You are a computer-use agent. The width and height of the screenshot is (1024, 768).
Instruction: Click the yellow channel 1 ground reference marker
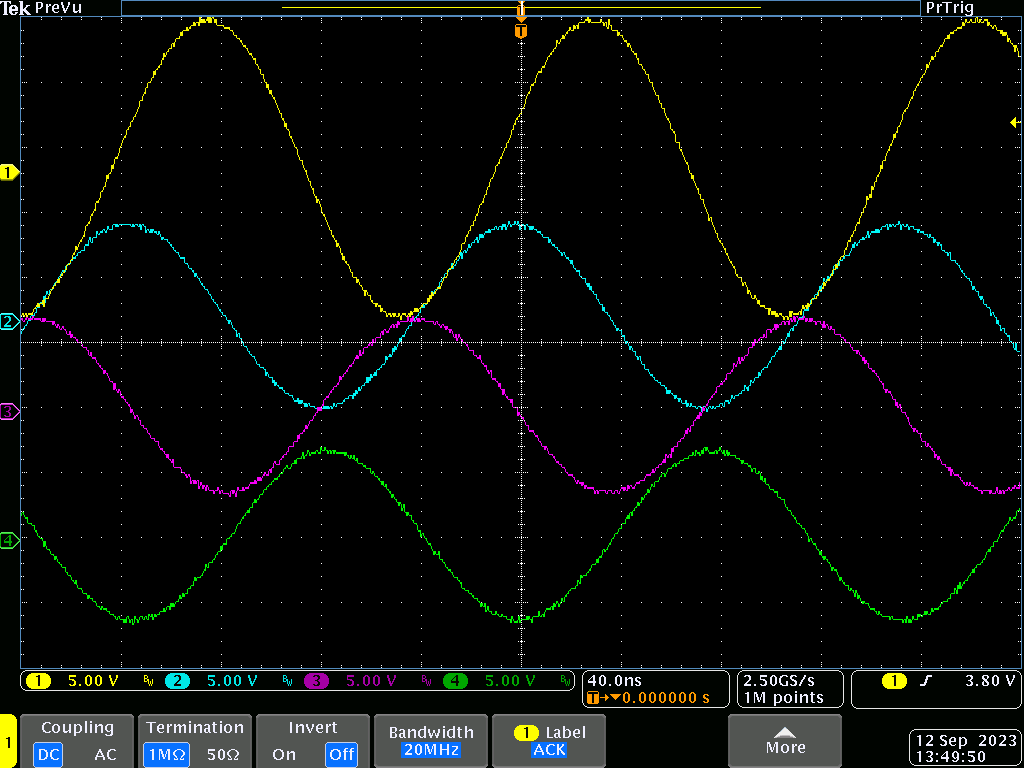[10, 173]
